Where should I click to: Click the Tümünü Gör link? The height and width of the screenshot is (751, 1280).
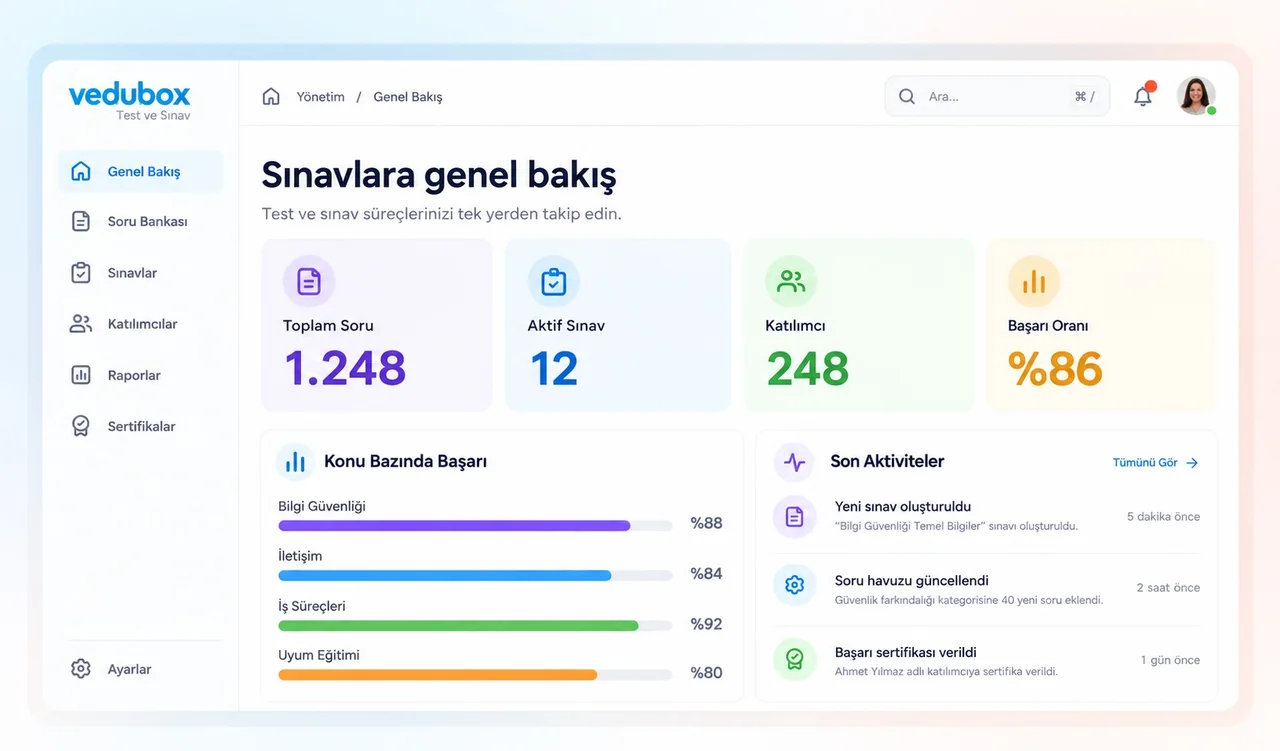[x=1145, y=463]
